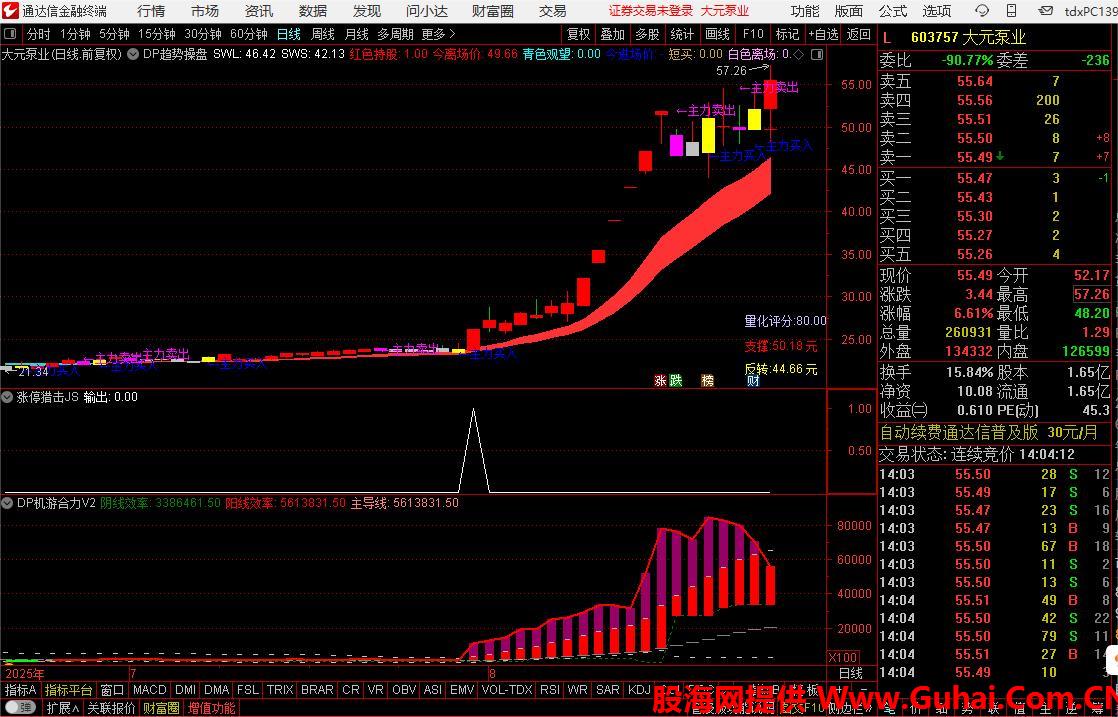
Task: Switch to the 1分钟 period tab
Action: pos(76,33)
